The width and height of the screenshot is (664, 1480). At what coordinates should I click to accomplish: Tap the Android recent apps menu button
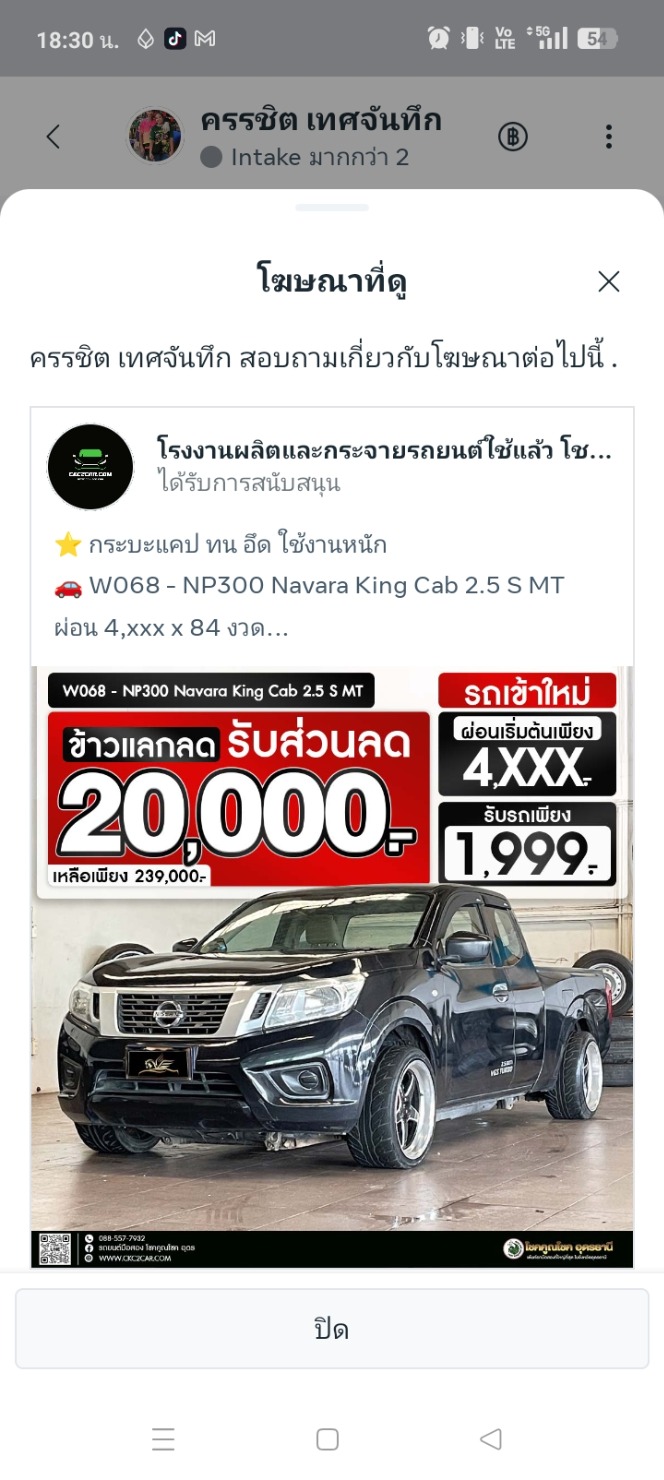(x=163, y=1439)
